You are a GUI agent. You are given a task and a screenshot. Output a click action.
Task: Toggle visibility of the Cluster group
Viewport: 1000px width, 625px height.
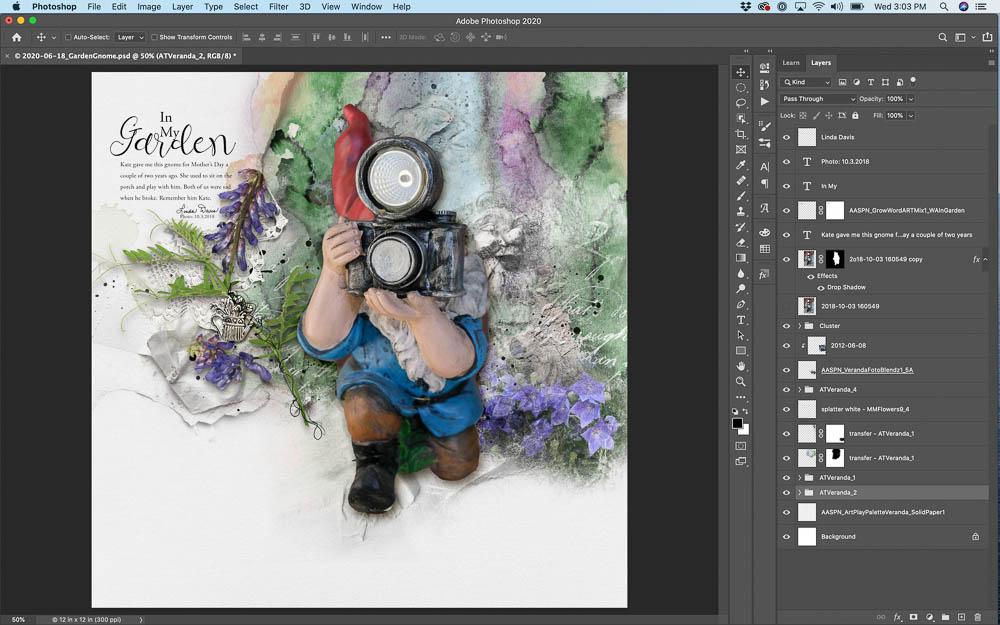tap(786, 326)
